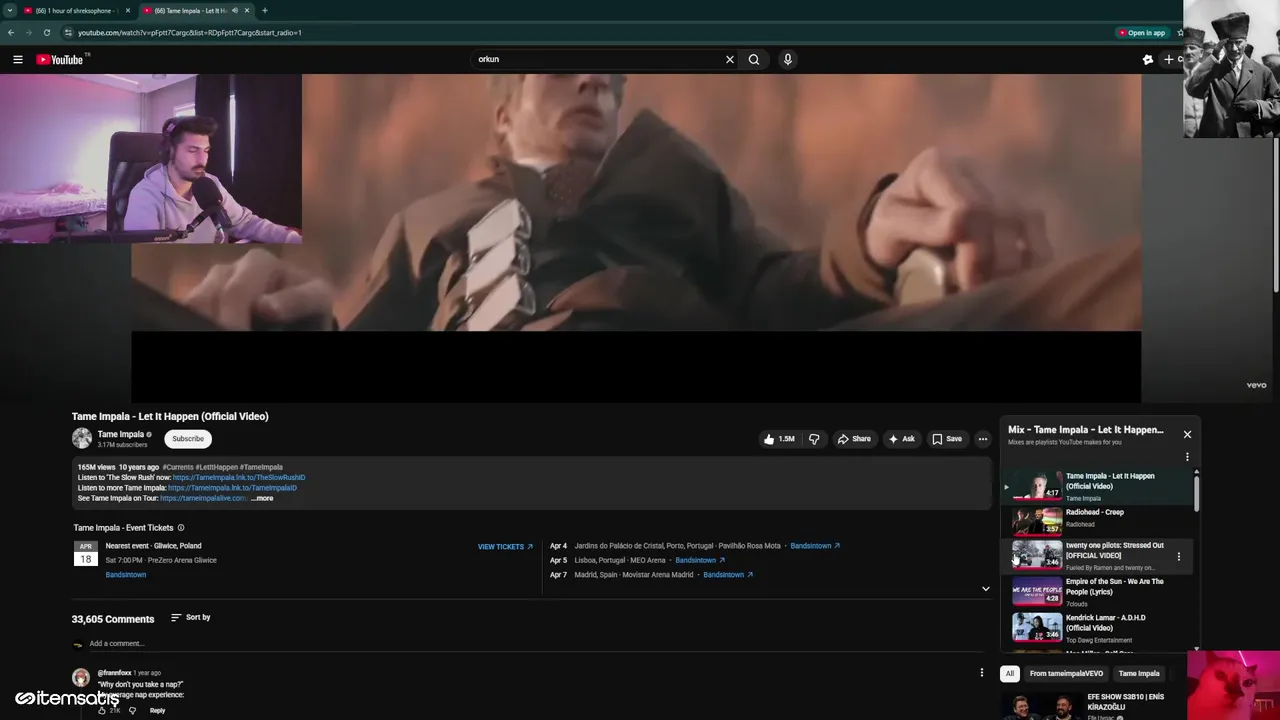This screenshot has width=1280, height=720.
Task: Click the Ask button
Action: tap(901, 439)
